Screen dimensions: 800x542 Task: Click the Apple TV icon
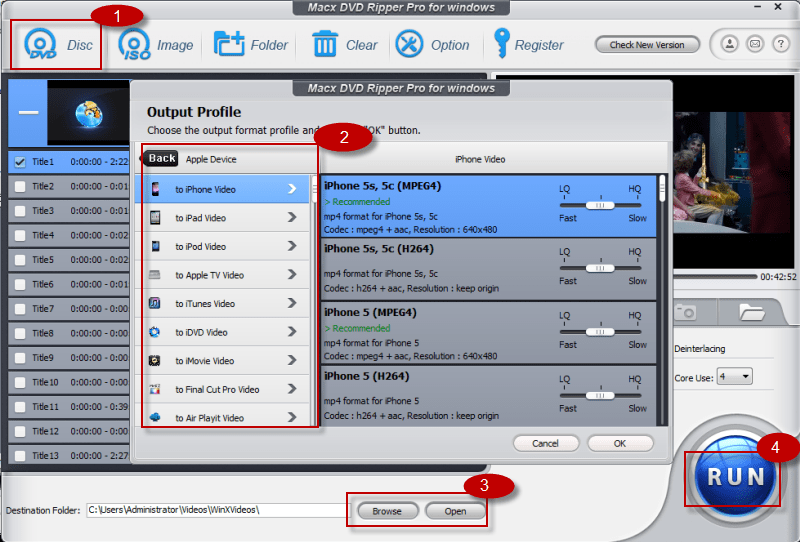pyautogui.click(x=155, y=275)
